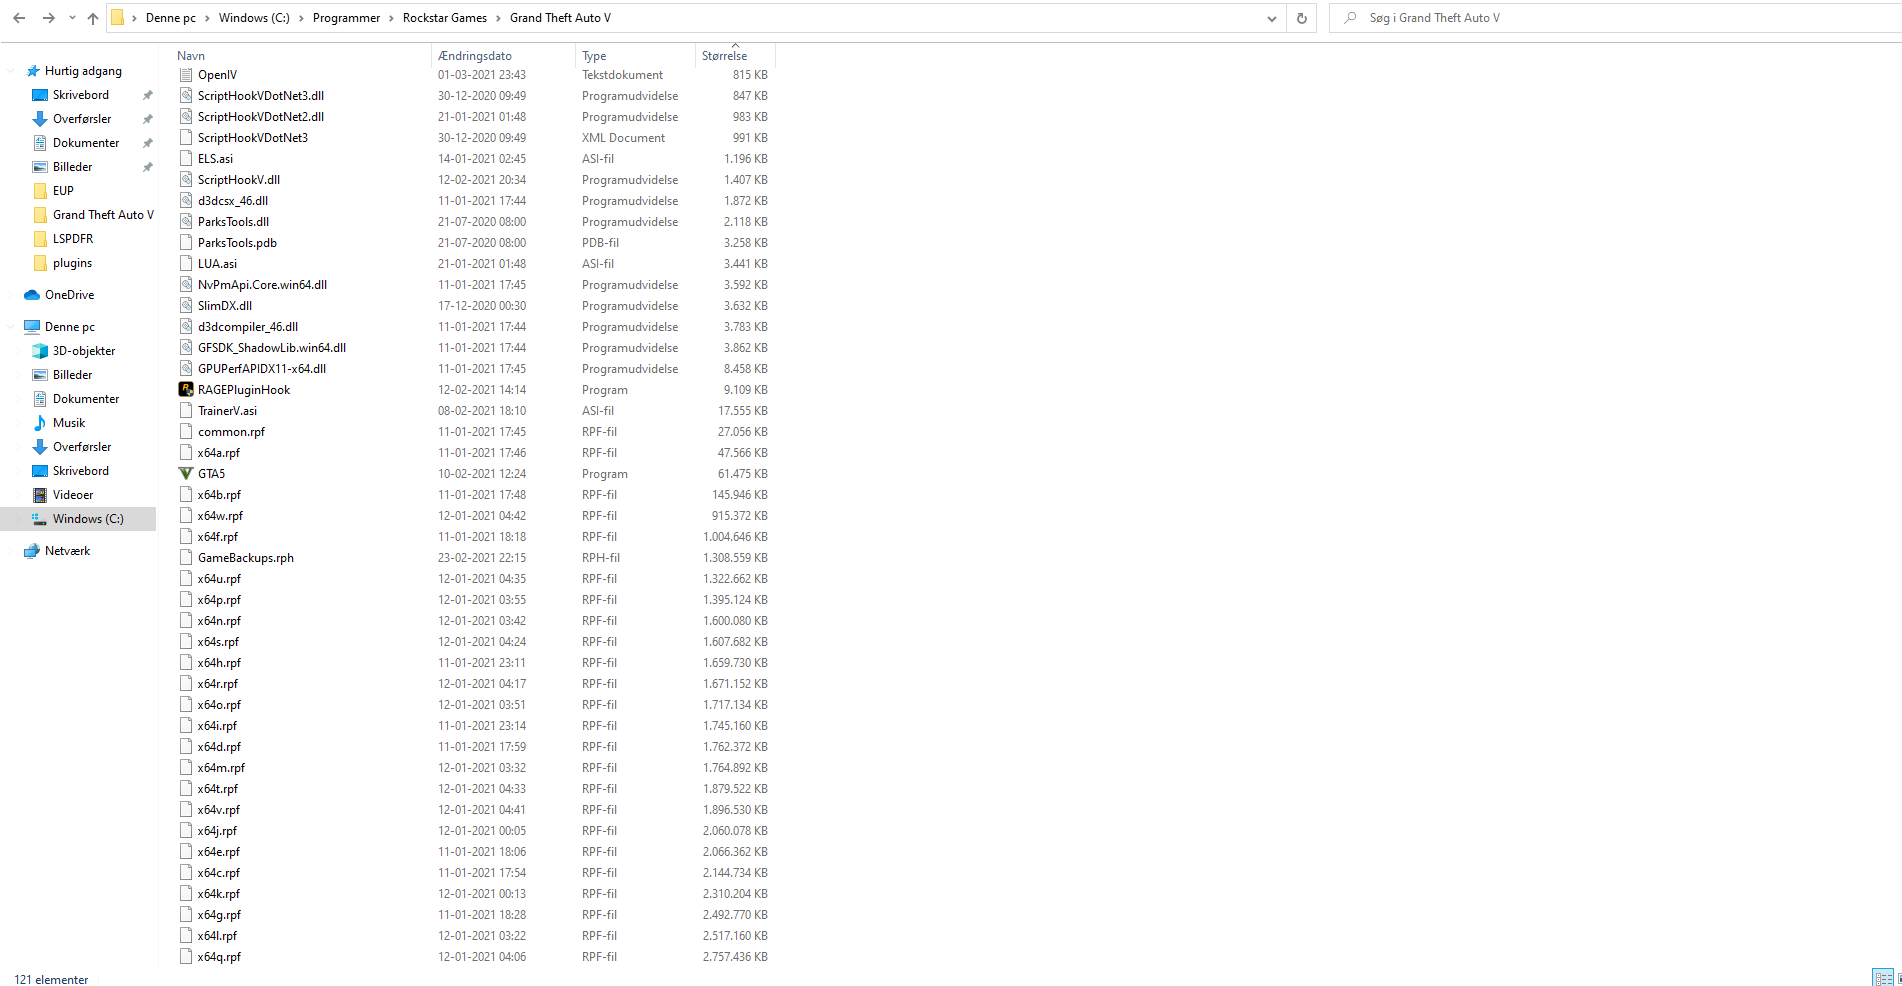Open the LSPDFR folder icon in sidebar
The height and width of the screenshot is (986, 1902).
click(40, 239)
